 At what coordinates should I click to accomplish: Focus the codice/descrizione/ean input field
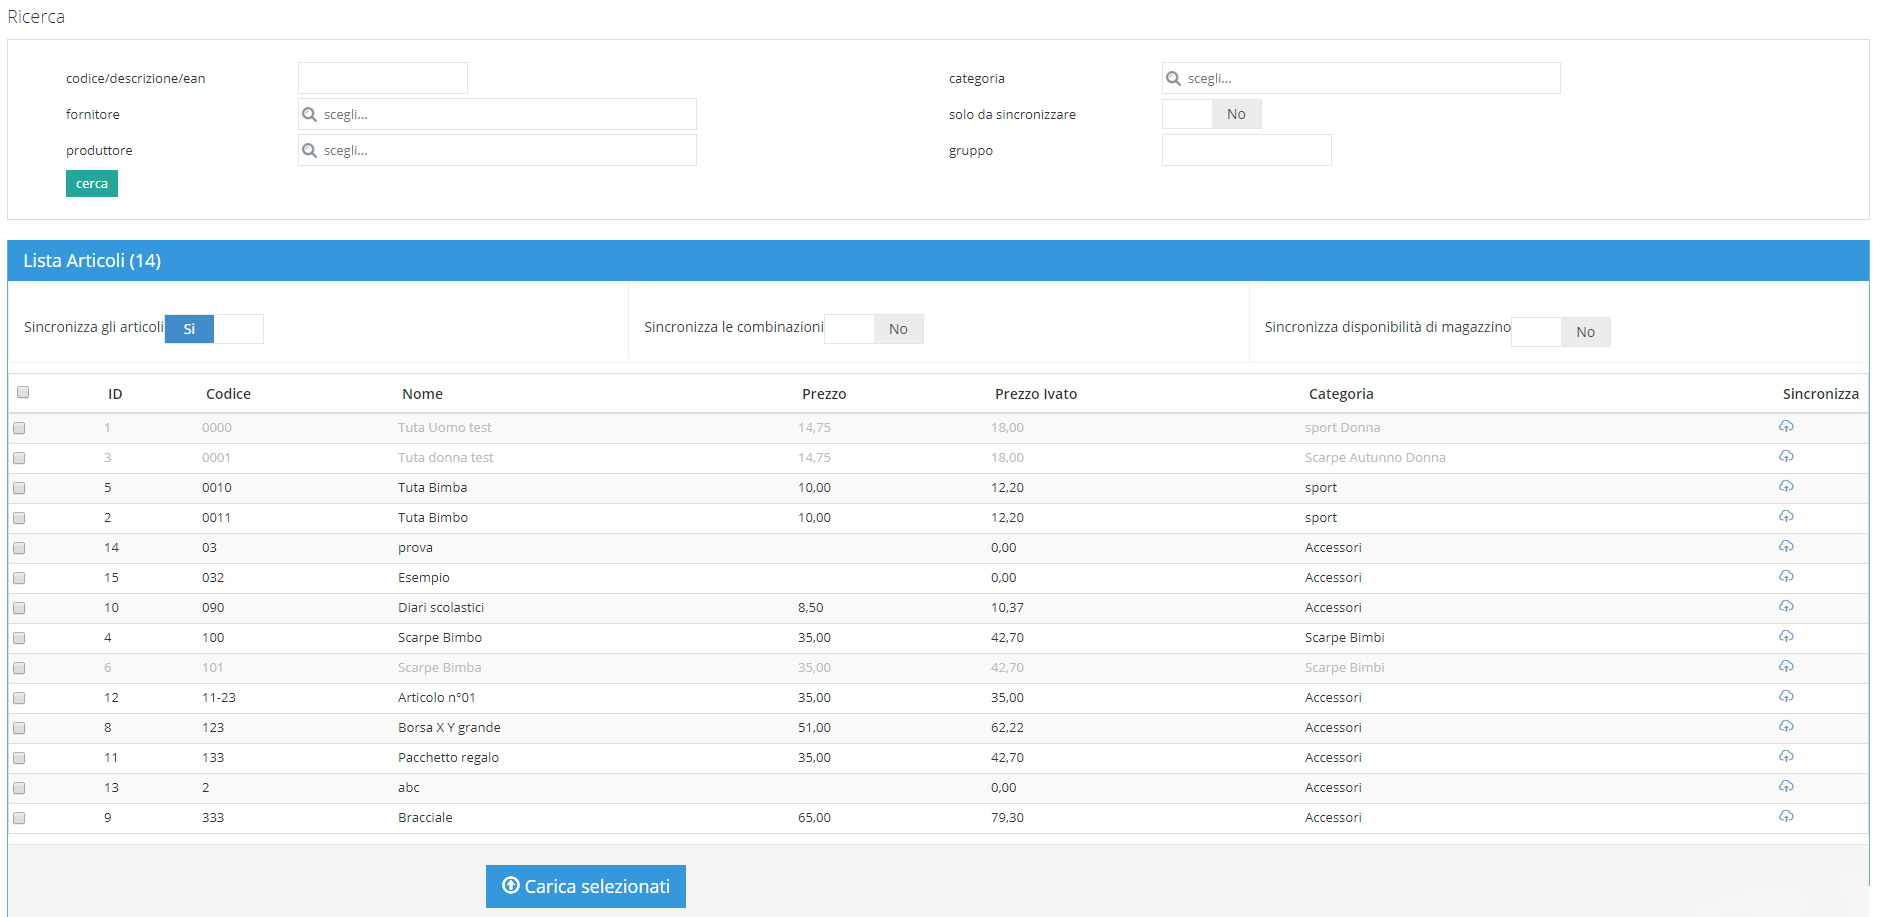pos(383,78)
